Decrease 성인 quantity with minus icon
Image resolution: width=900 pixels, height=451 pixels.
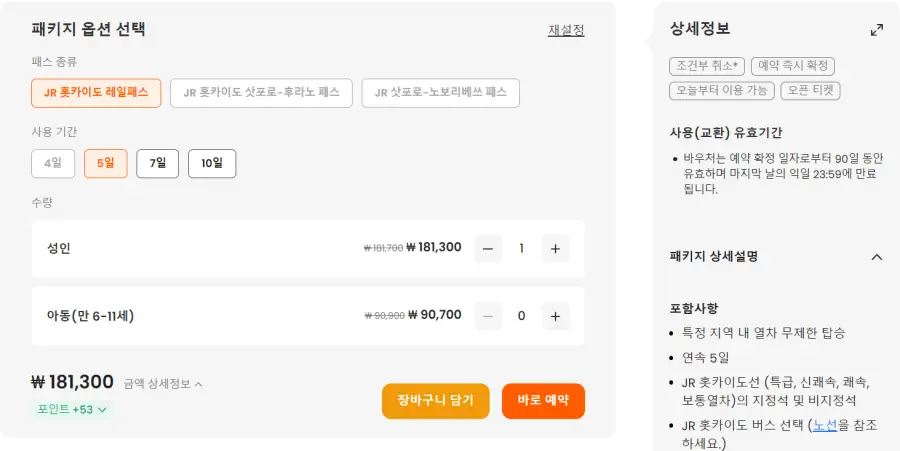click(488, 248)
